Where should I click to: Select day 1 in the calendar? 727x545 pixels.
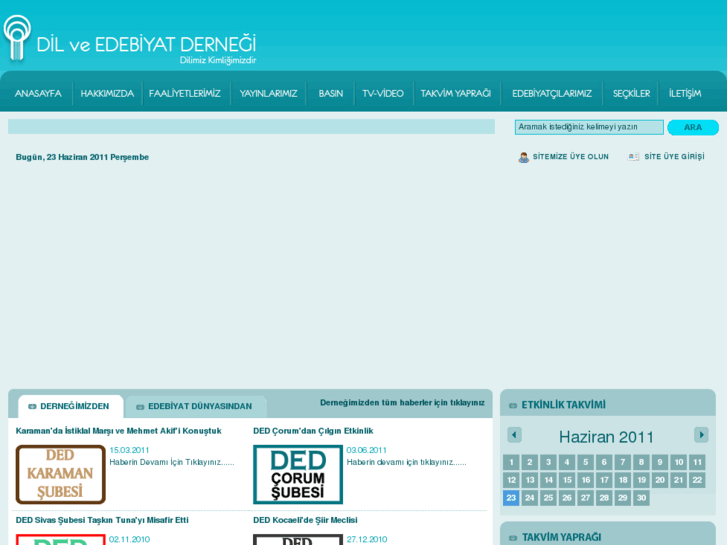[511, 462]
